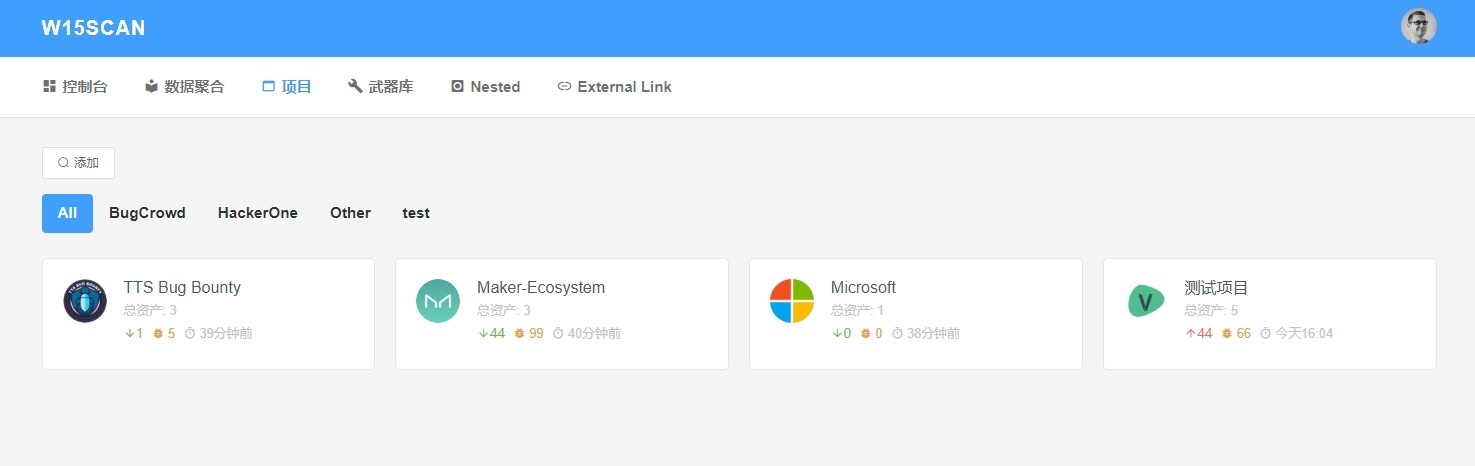Click the green V logo of 测试项目
The width and height of the screenshot is (1475, 466).
[1146, 301]
